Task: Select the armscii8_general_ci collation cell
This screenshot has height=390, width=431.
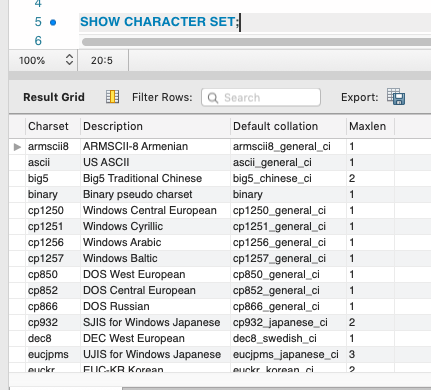Action: 288,146
